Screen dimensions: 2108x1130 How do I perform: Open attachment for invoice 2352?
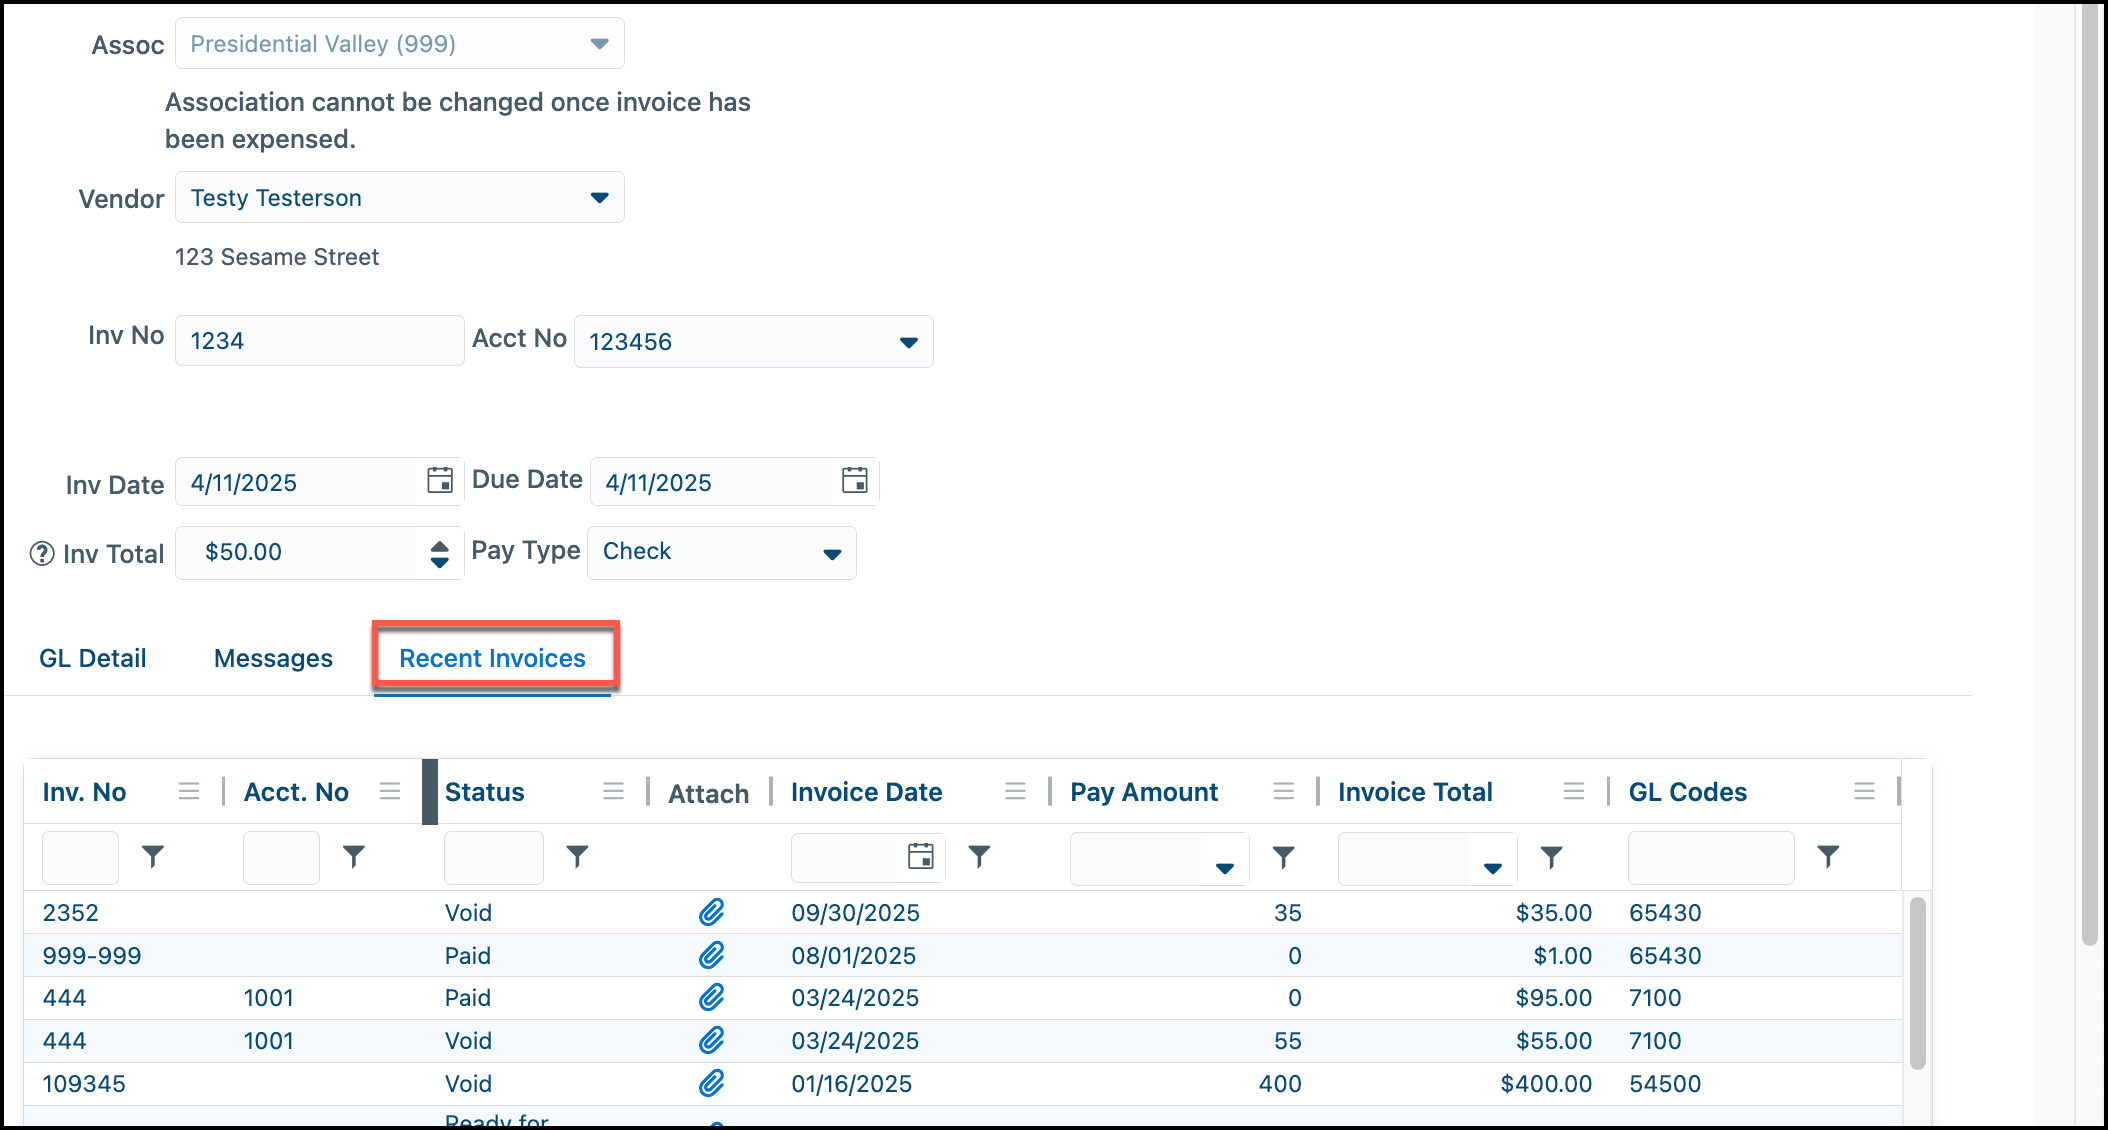711,912
